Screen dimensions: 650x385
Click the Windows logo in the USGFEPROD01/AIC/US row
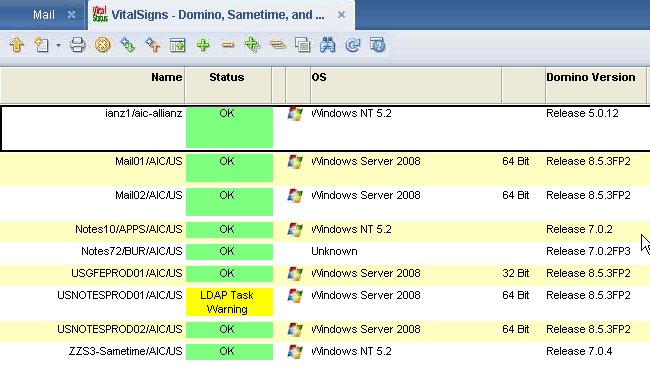click(x=295, y=274)
